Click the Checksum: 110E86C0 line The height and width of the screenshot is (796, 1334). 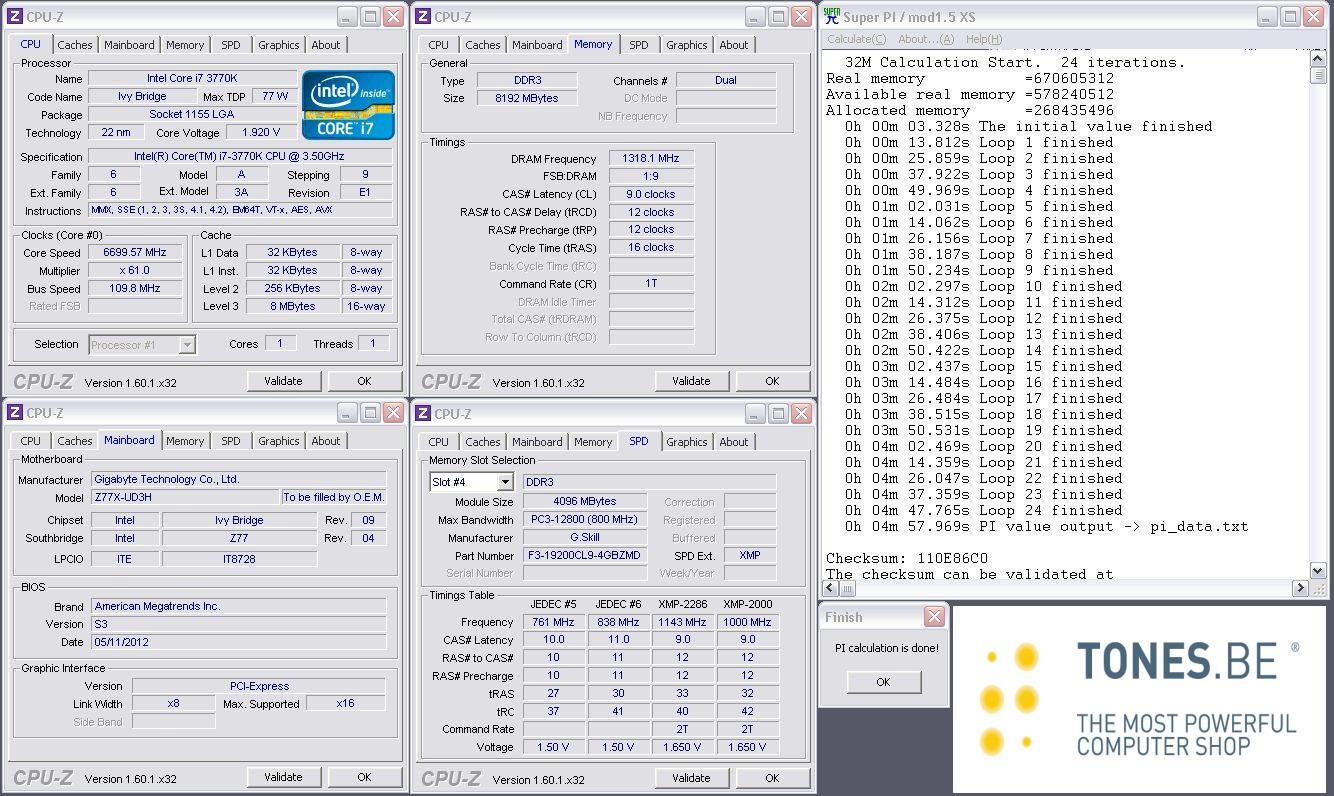click(907, 558)
